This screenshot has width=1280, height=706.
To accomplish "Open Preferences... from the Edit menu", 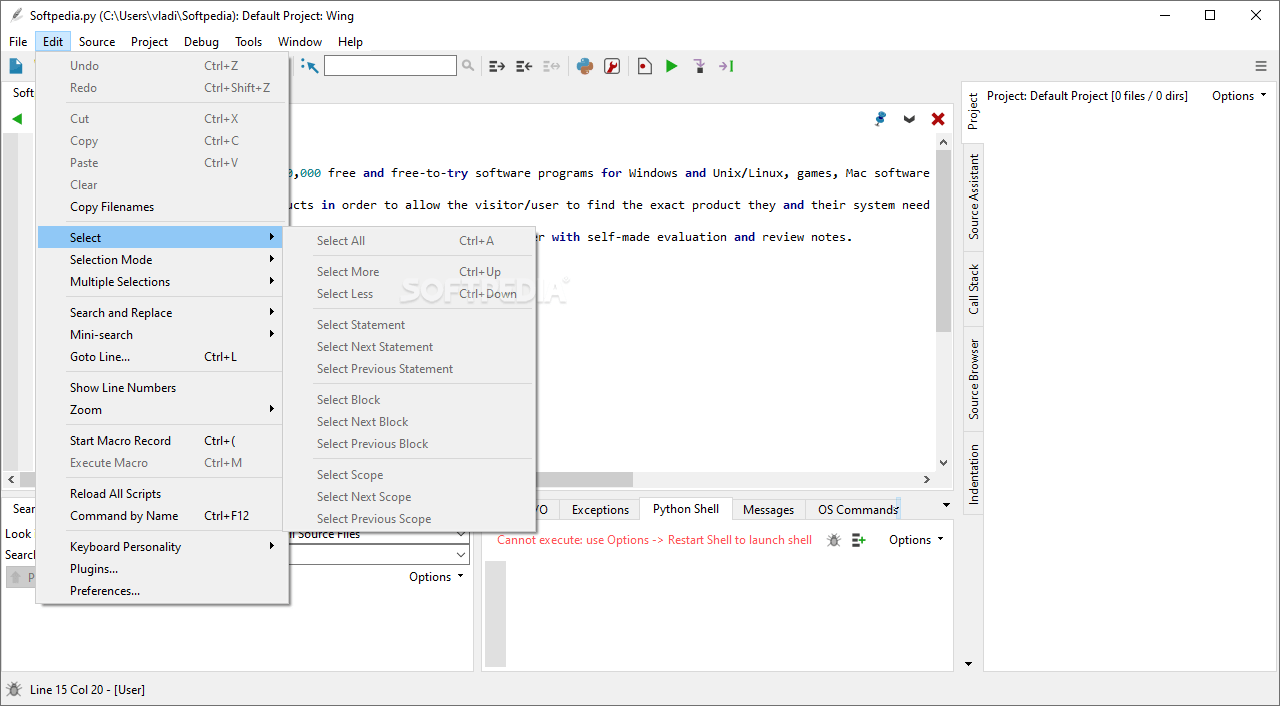I will [x=161, y=590].
